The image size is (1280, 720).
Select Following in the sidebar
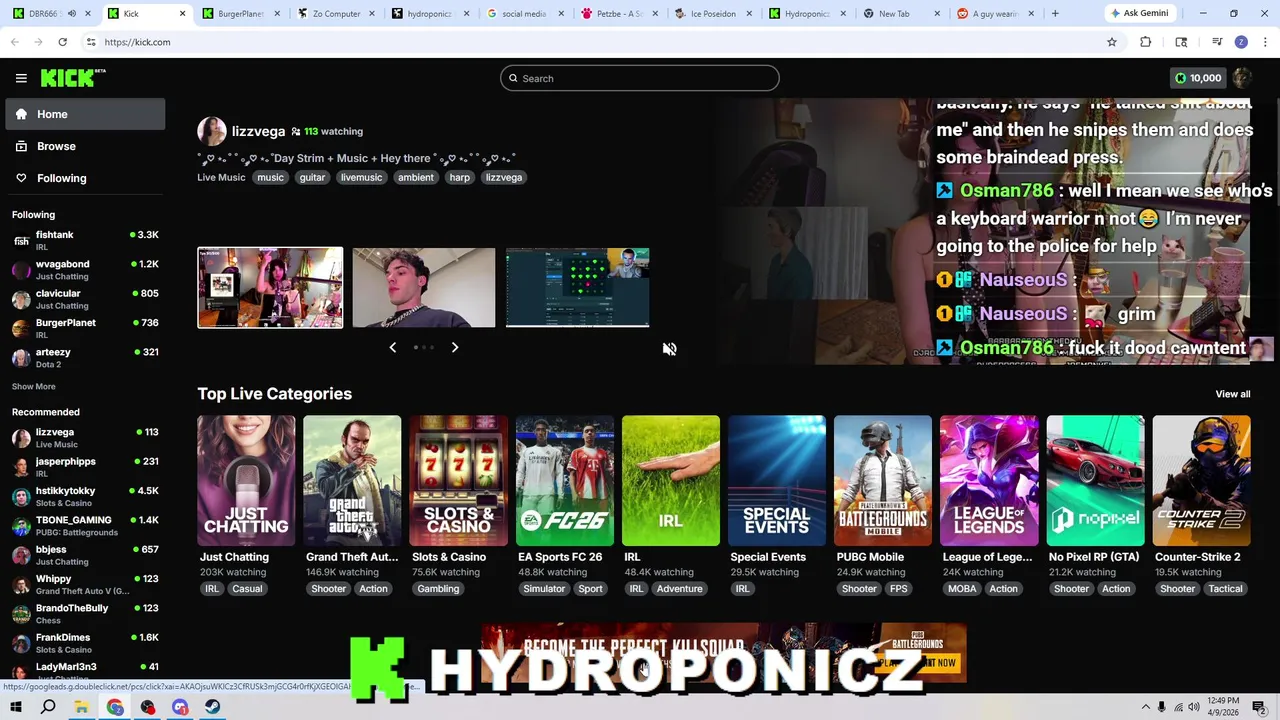coord(85,178)
